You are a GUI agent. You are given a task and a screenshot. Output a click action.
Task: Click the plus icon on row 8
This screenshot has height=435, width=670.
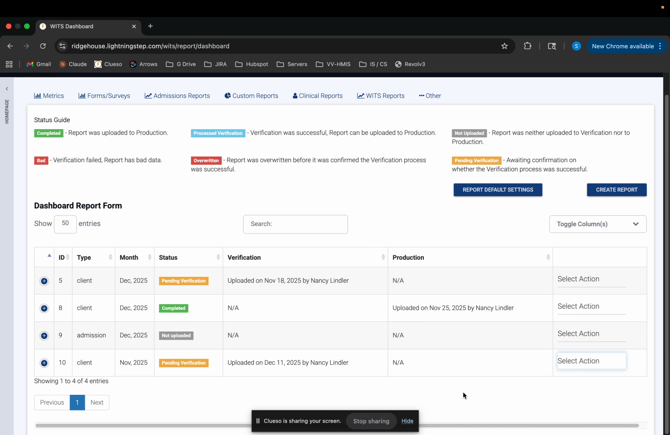click(44, 308)
